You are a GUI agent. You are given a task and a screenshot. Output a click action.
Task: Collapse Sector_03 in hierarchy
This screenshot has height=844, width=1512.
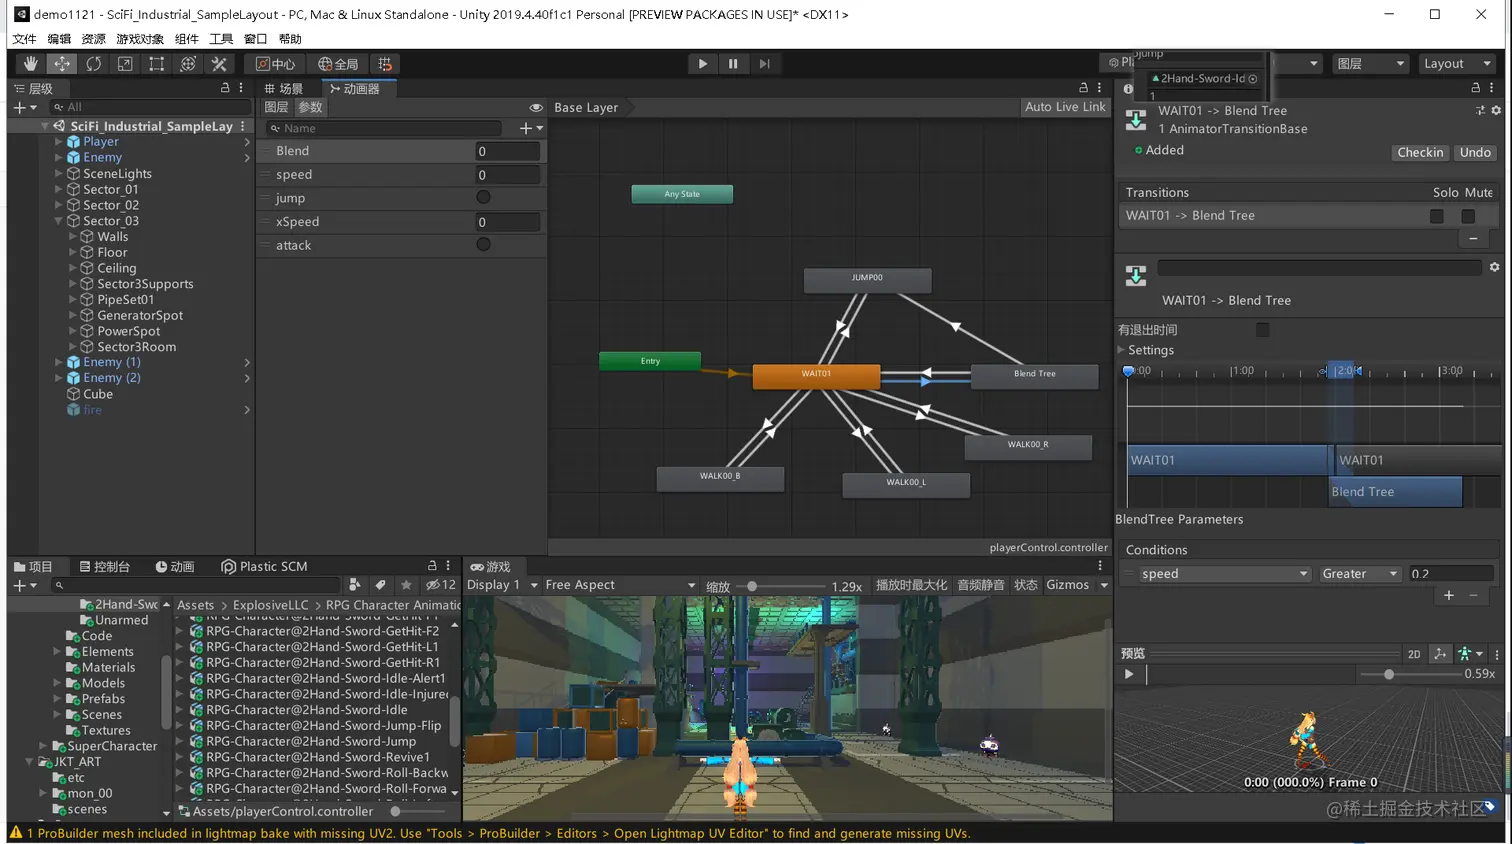coord(58,221)
